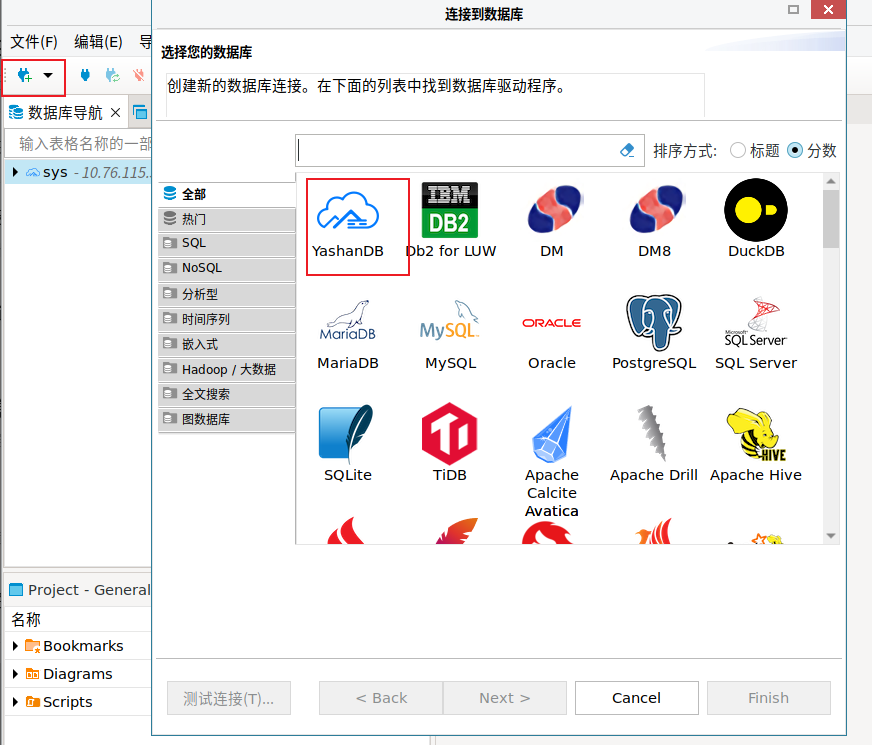Choose the Apache Drill driver
Screen dimensions: 872x745
(x=654, y=444)
